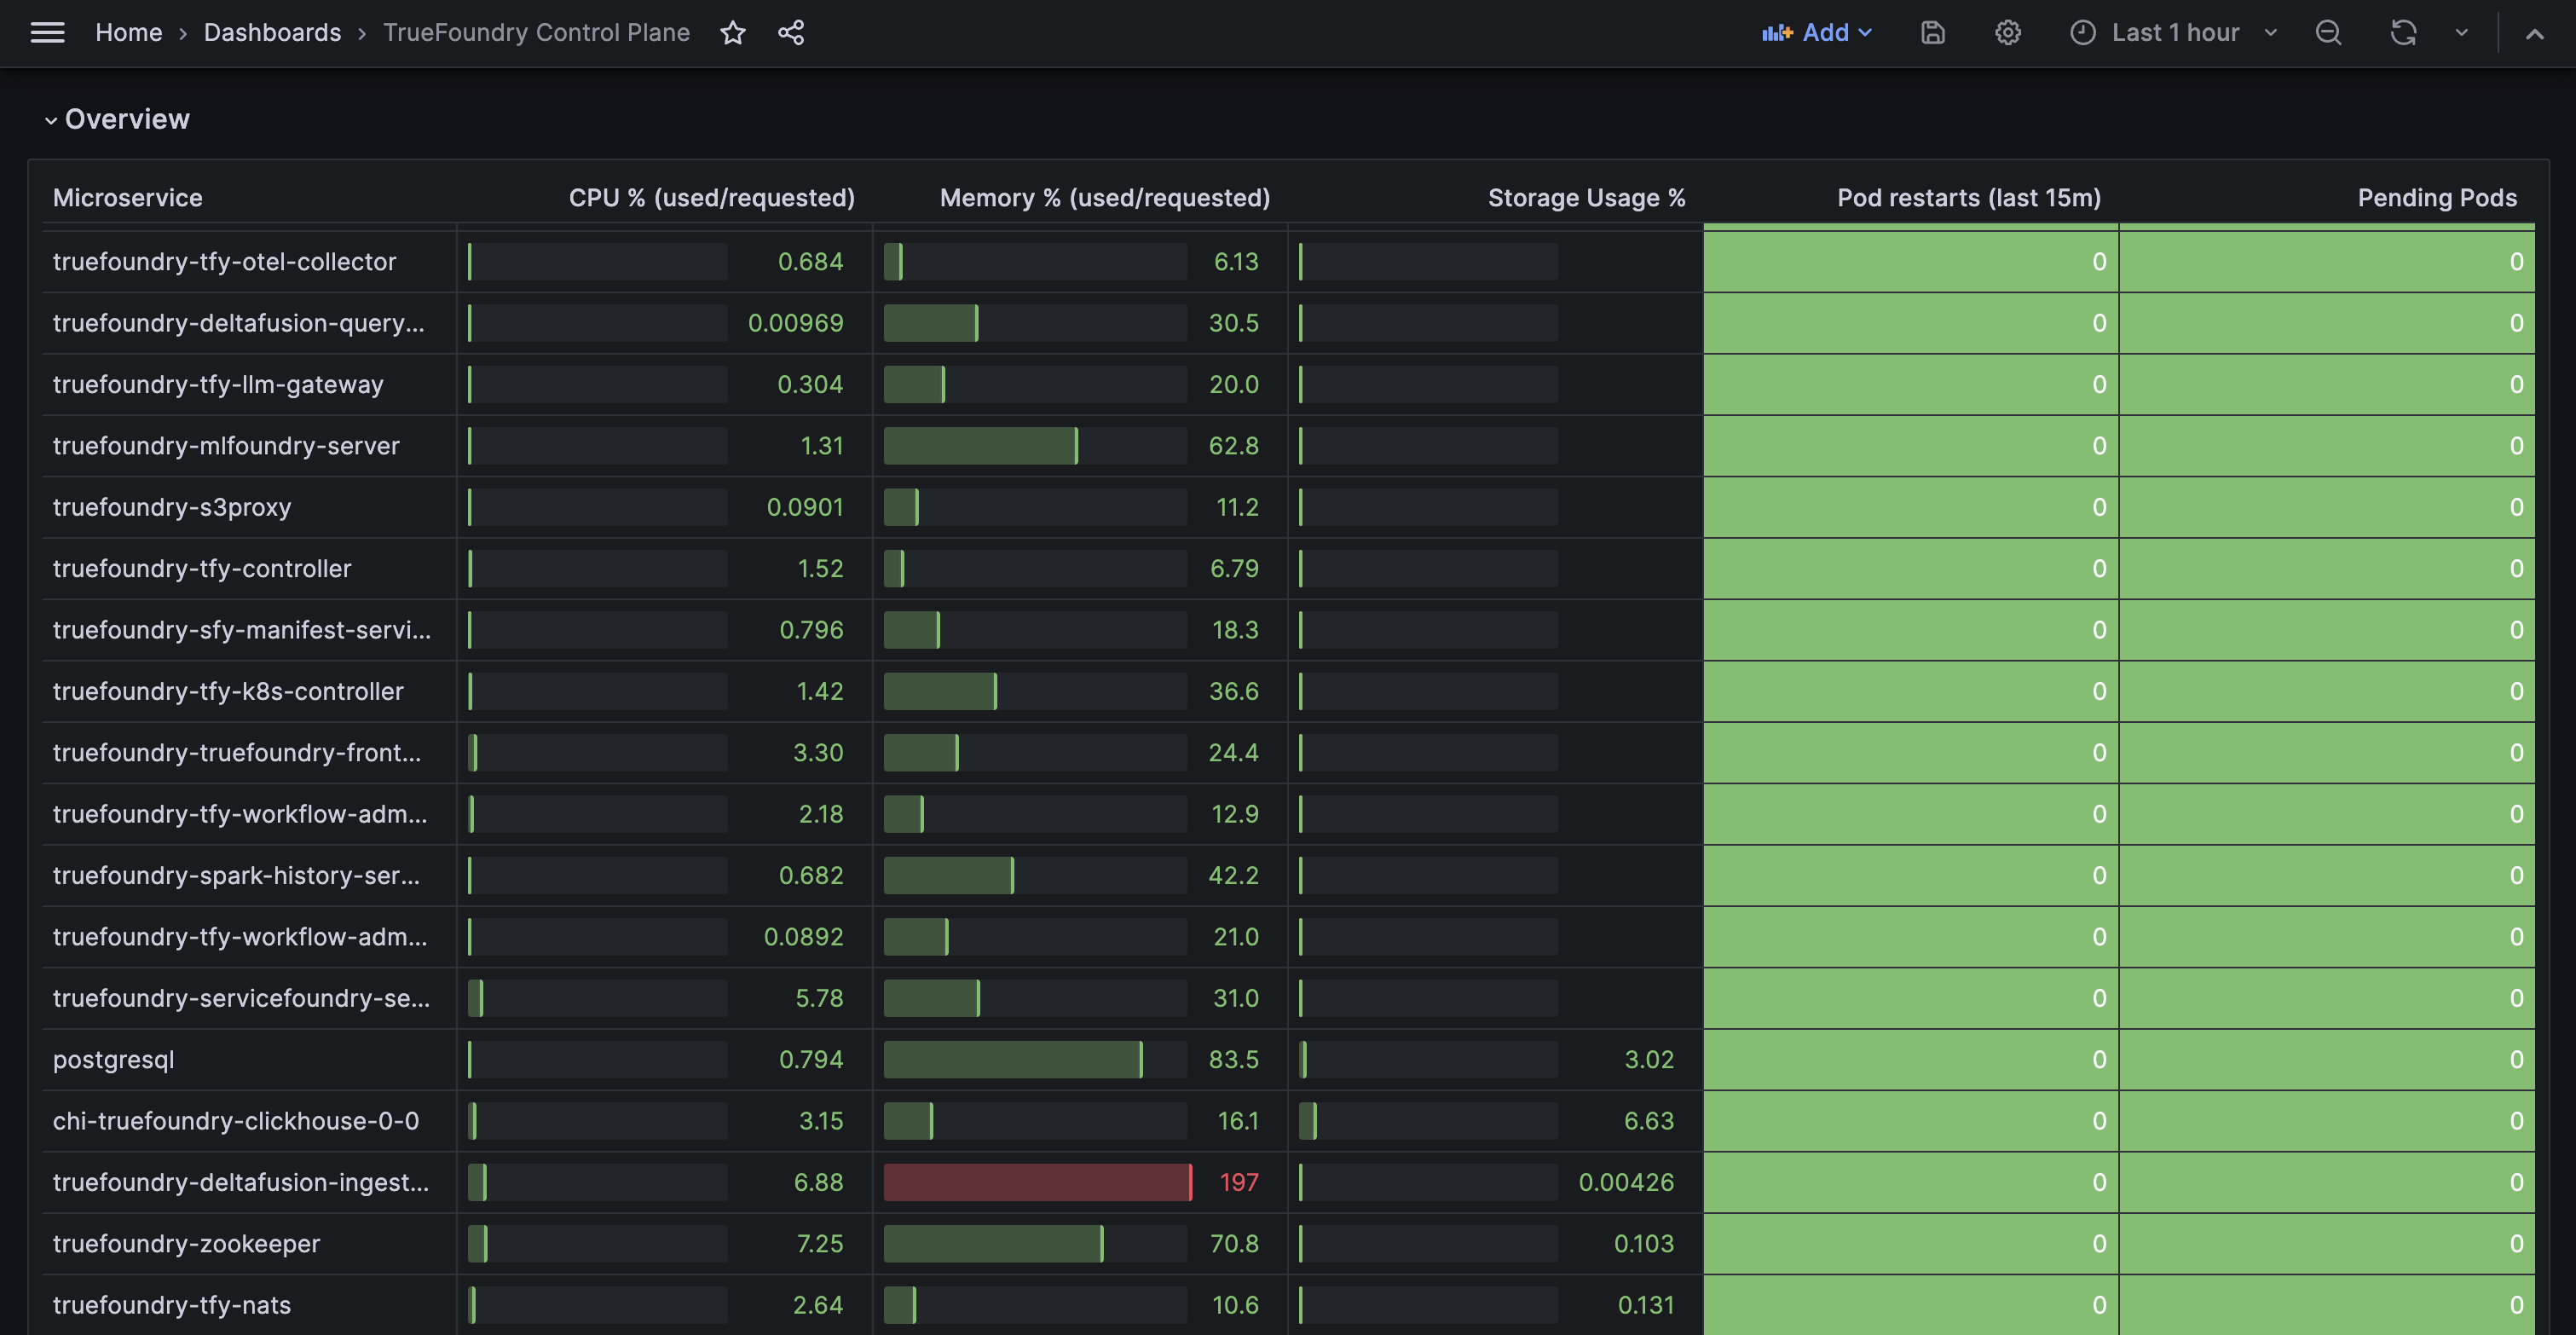Click CPU value 7.25 for zookeeper
This screenshot has height=1335, width=2576.
click(x=819, y=1244)
